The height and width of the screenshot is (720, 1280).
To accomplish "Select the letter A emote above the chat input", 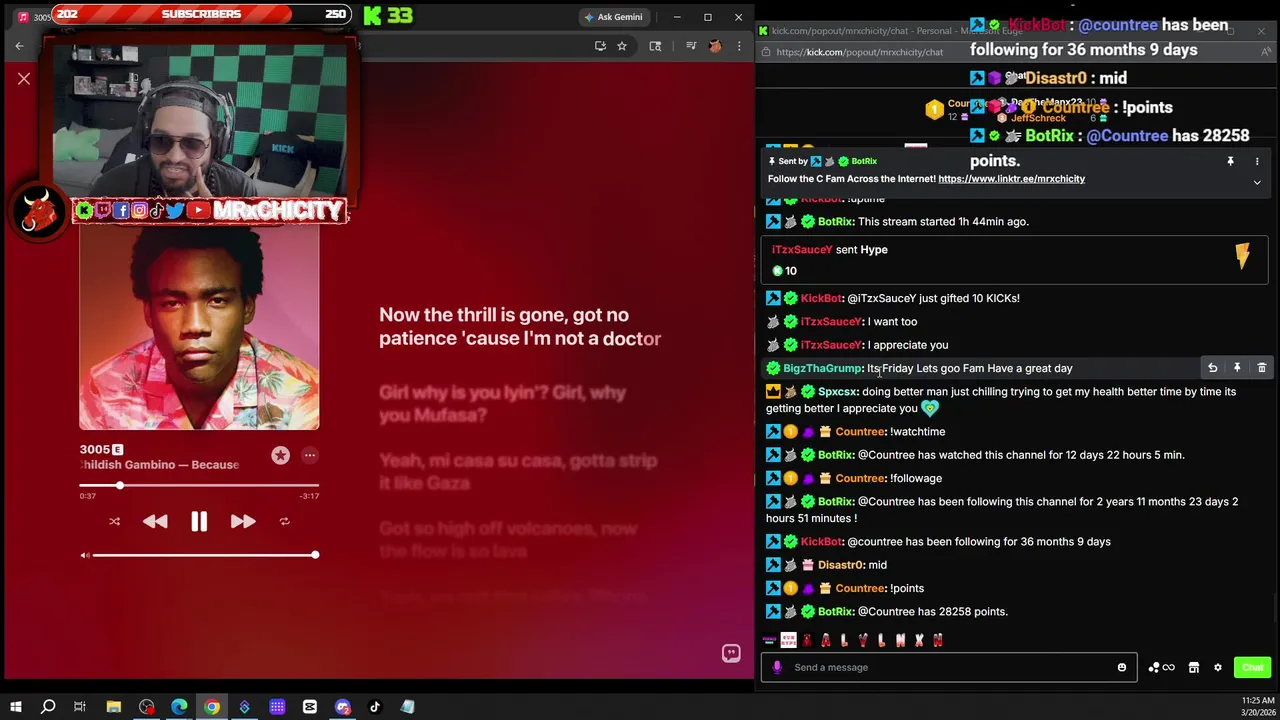I will point(826,640).
